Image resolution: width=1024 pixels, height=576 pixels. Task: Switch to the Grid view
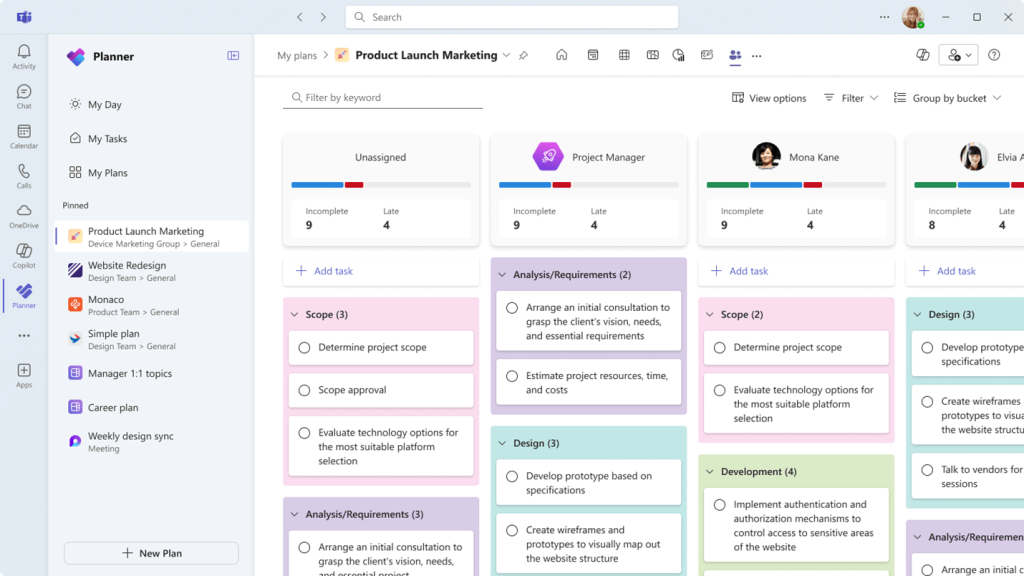click(624, 56)
